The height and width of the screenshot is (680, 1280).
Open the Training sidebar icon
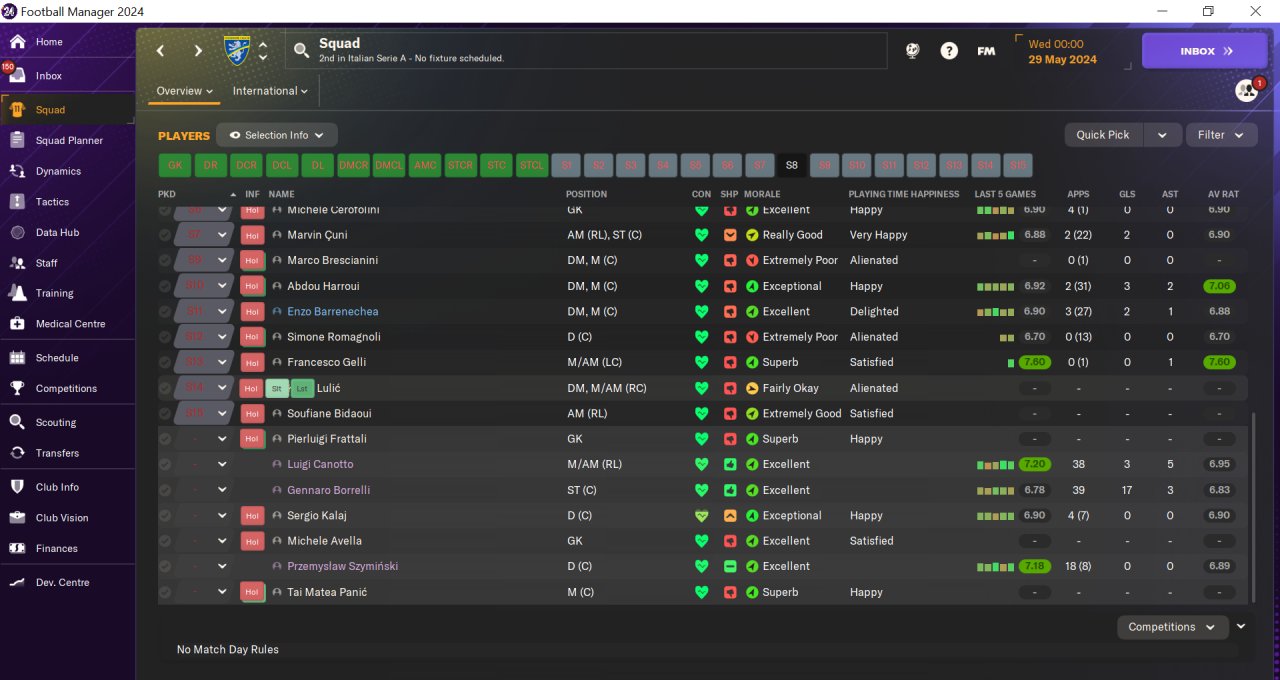[17, 293]
